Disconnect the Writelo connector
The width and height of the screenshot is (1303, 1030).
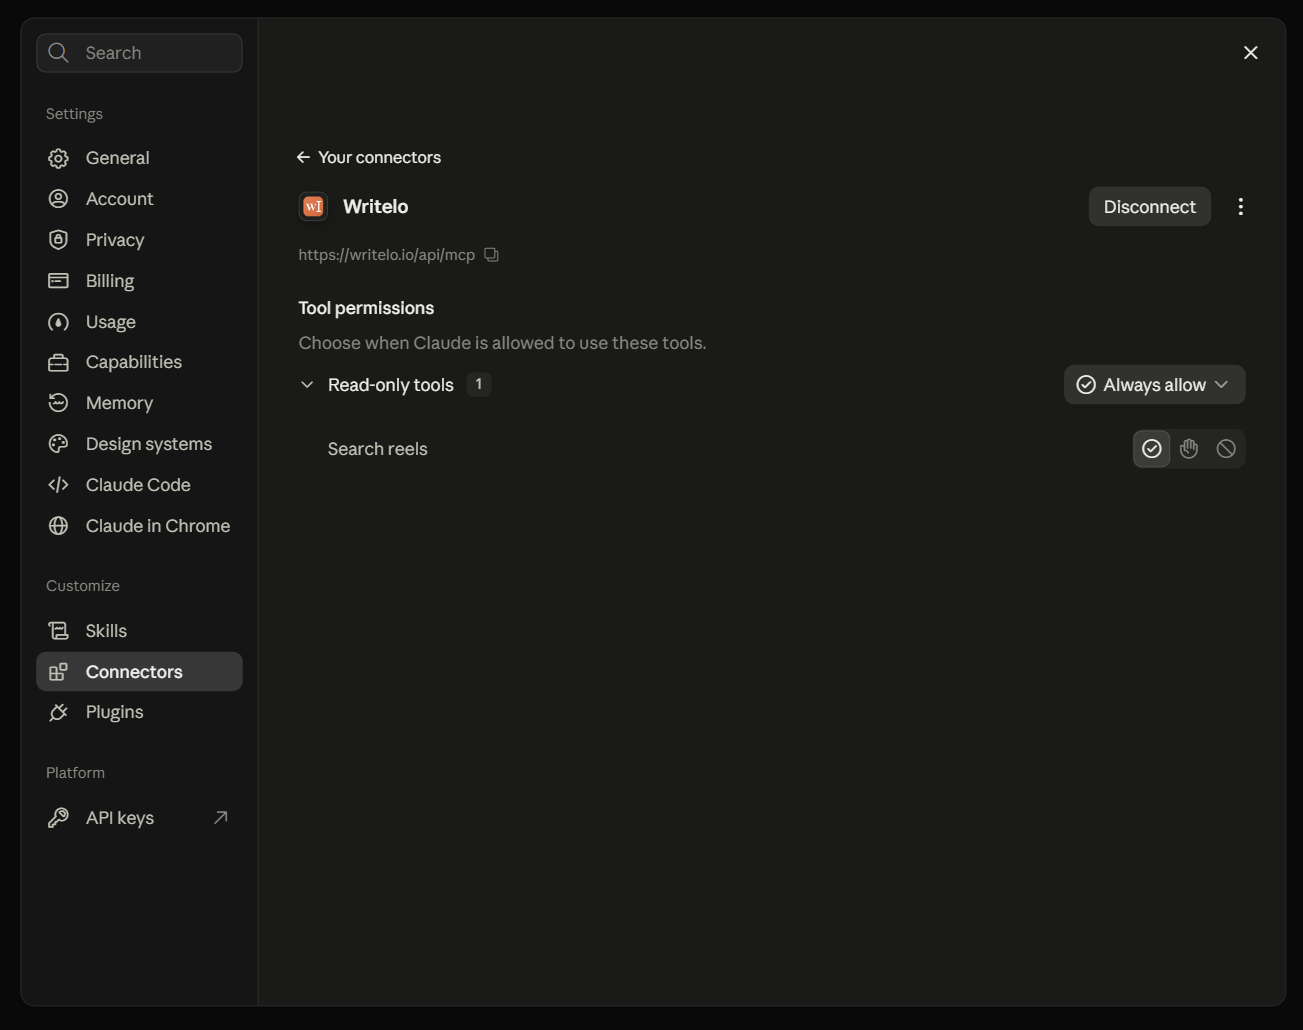pyautogui.click(x=1149, y=207)
